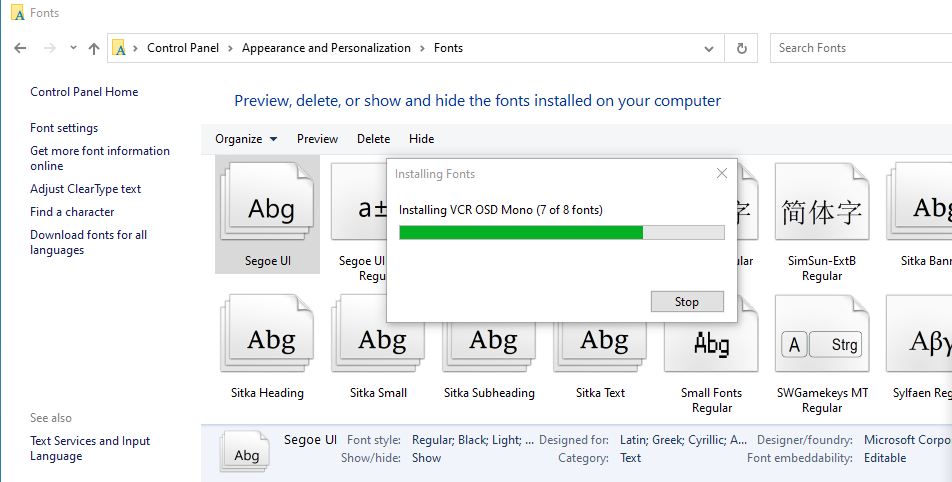Open the Organize dropdown menu
The height and width of the screenshot is (482, 952).
tap(246, 139)
